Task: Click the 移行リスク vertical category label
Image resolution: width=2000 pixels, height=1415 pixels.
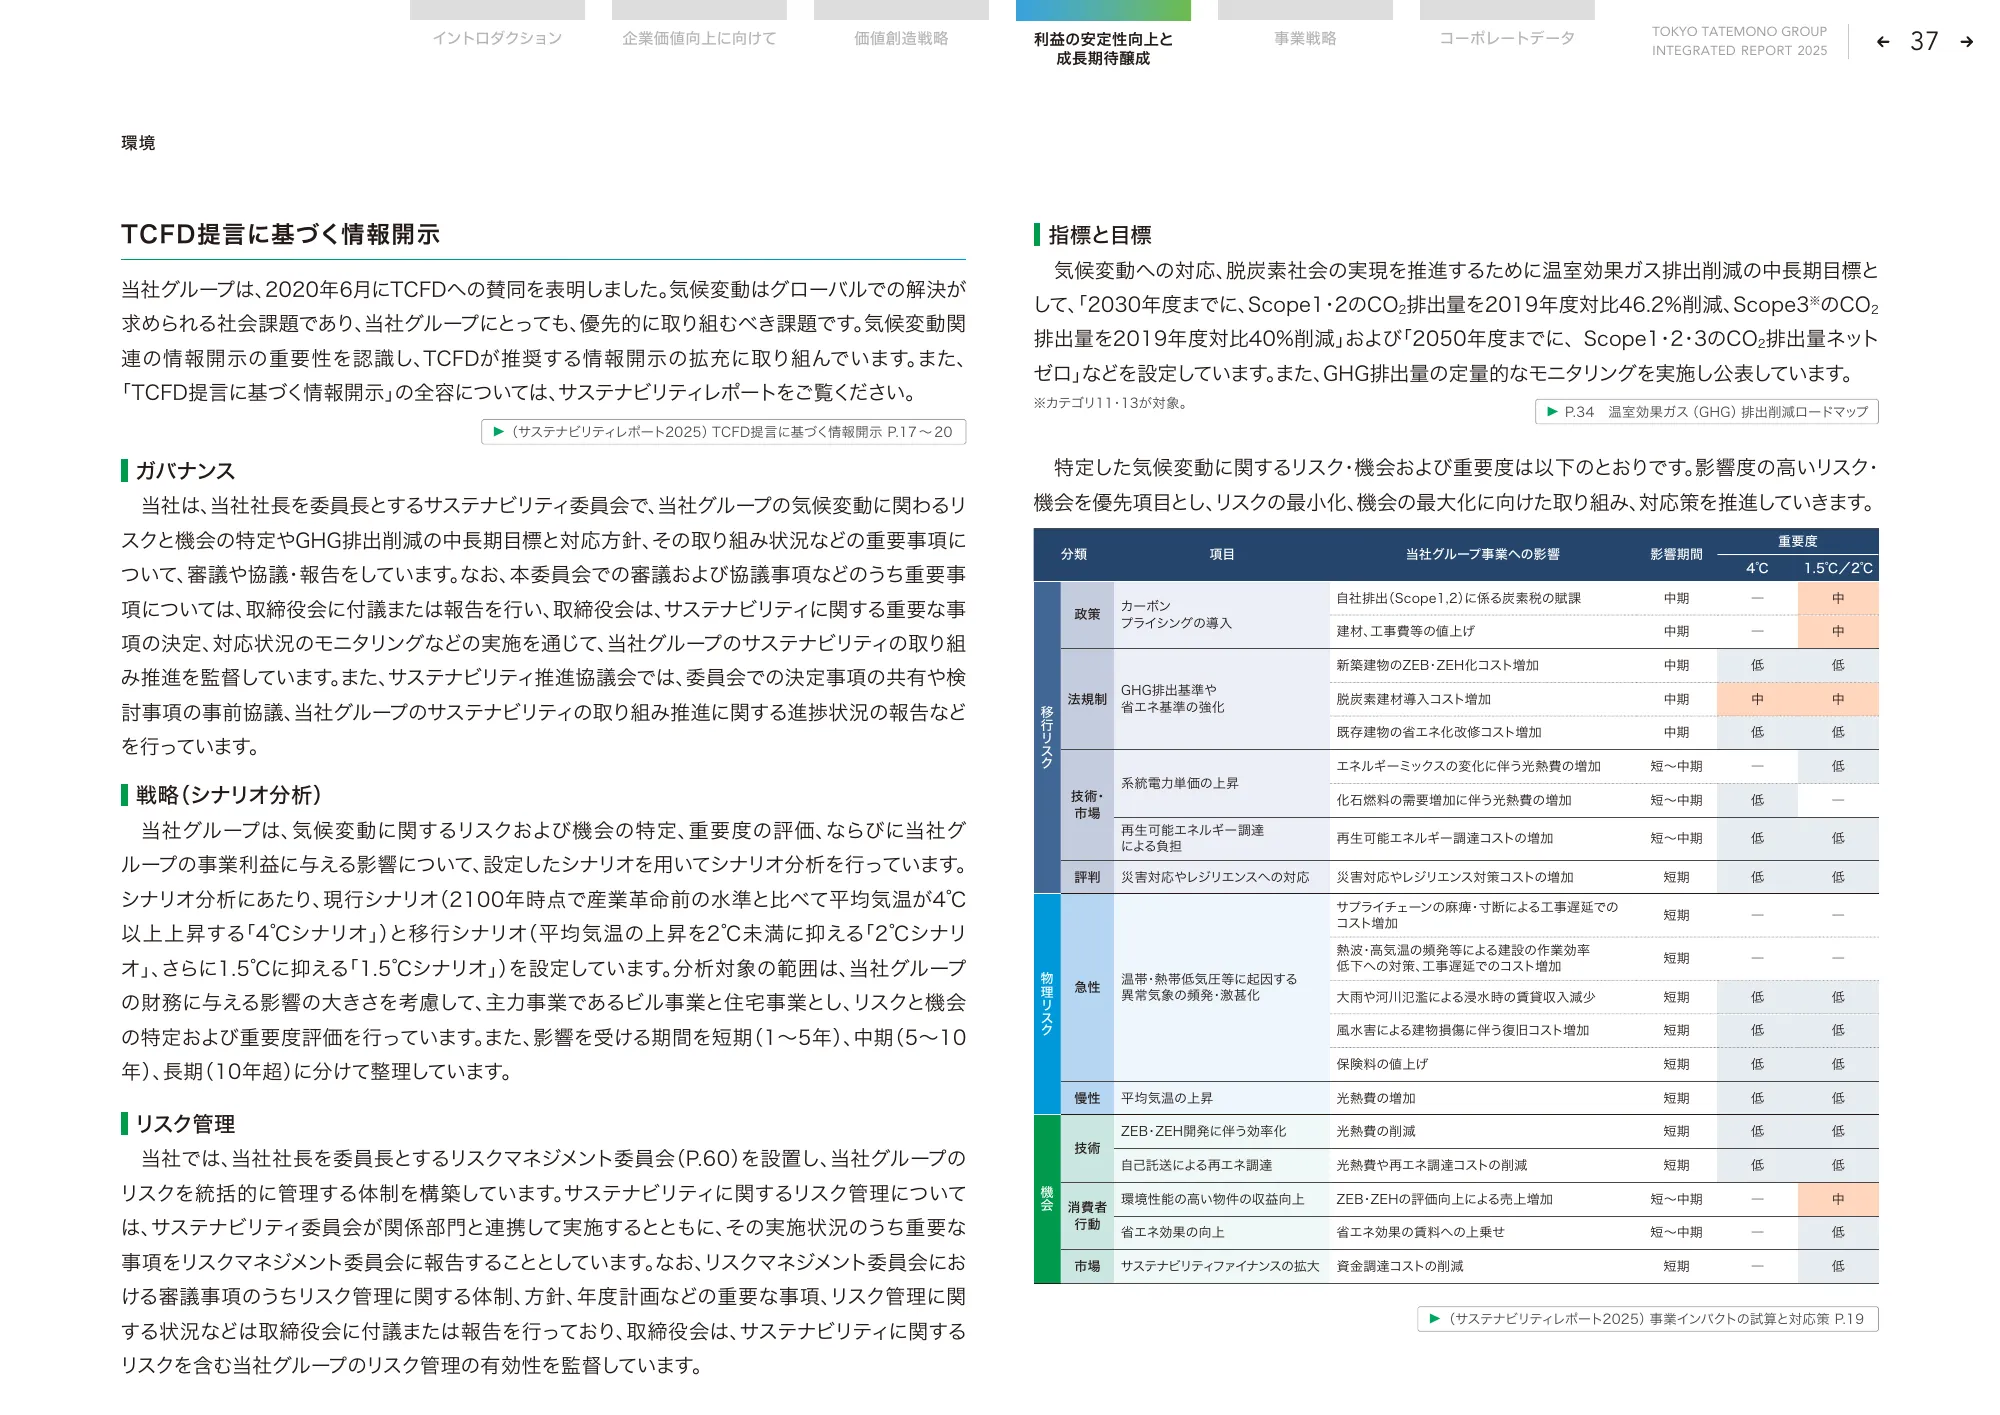Action: (x=1046, y=737)
